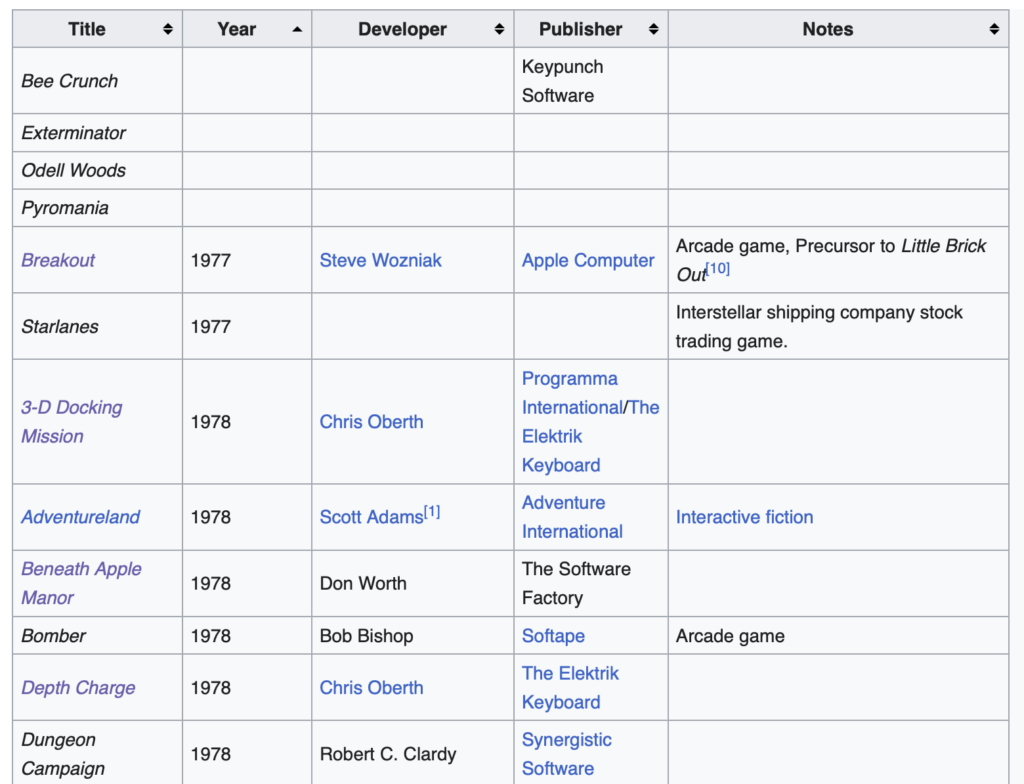Select the 1978 year in Adventureland row
1024x784 pixels.
tap(210, 517)
